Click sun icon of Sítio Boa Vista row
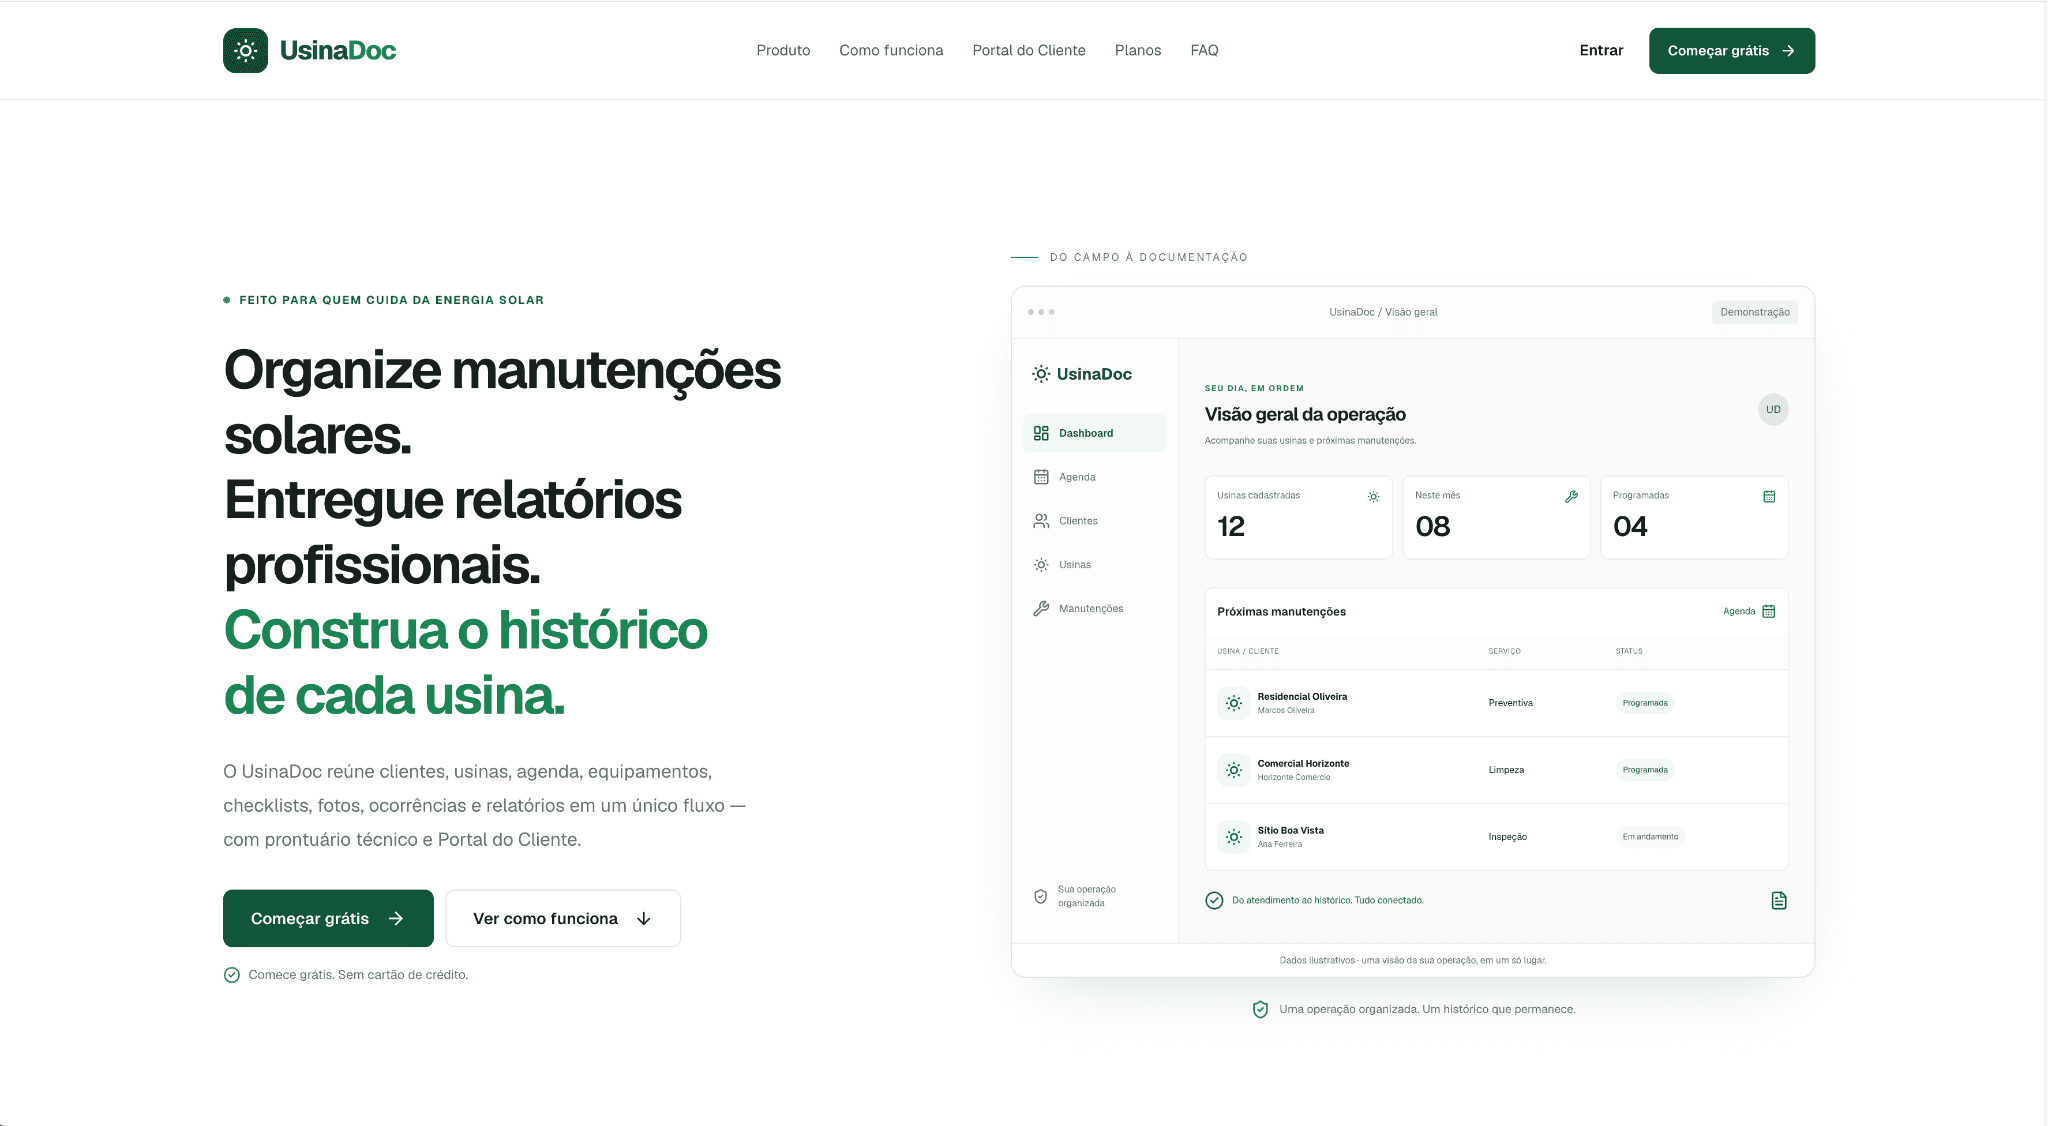The width and height of the screenshot is (2048, 1126). point(1234,837)
